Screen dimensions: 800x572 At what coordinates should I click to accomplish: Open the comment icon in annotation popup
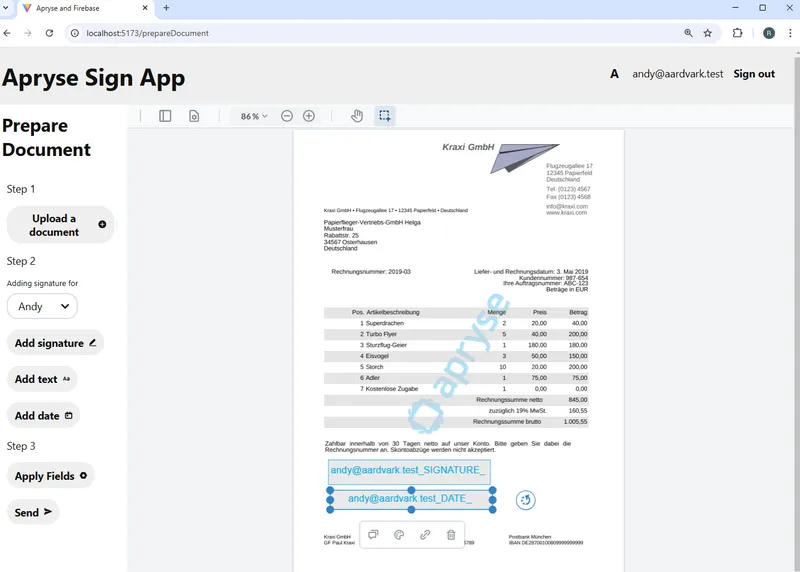[373, 535]
